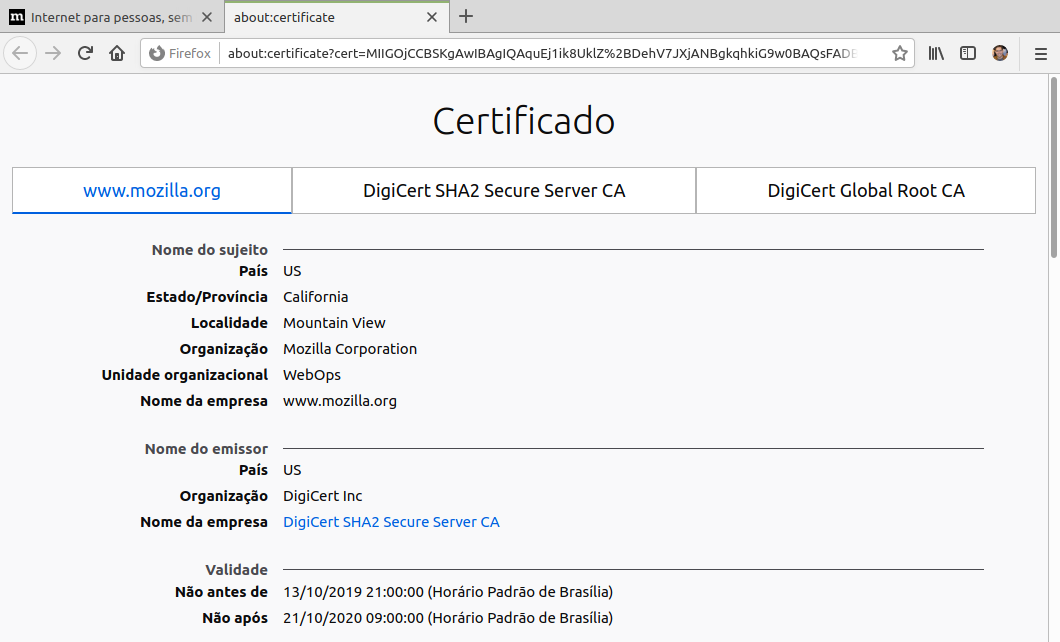Click the Nome do emissor section label
The height and width of the screenshot is (642, 1060).
coord(206,449)
